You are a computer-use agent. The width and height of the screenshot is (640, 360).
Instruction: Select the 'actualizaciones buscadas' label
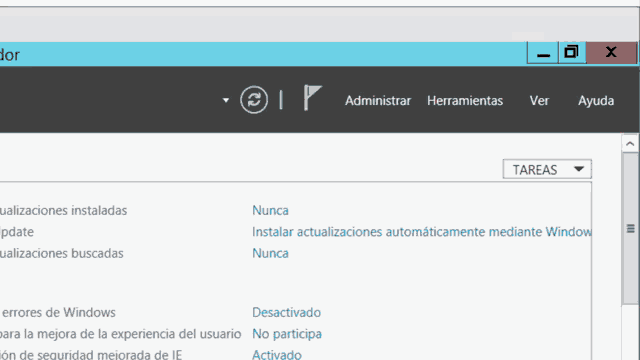(62, 253)
